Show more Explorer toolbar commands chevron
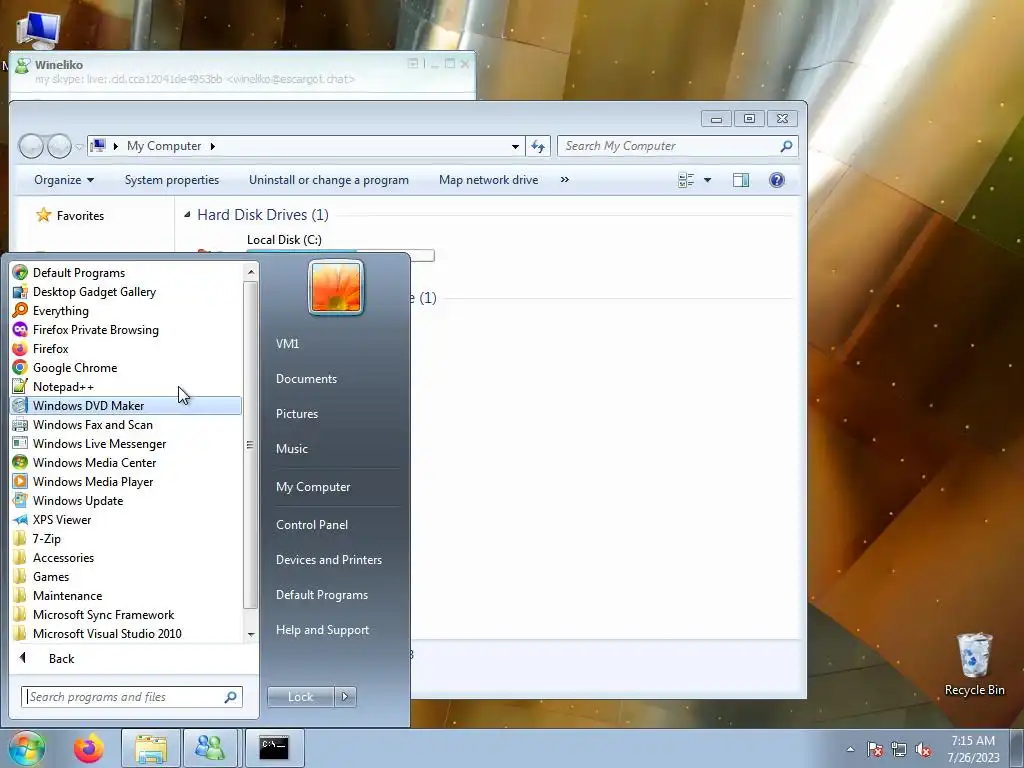 565,180
